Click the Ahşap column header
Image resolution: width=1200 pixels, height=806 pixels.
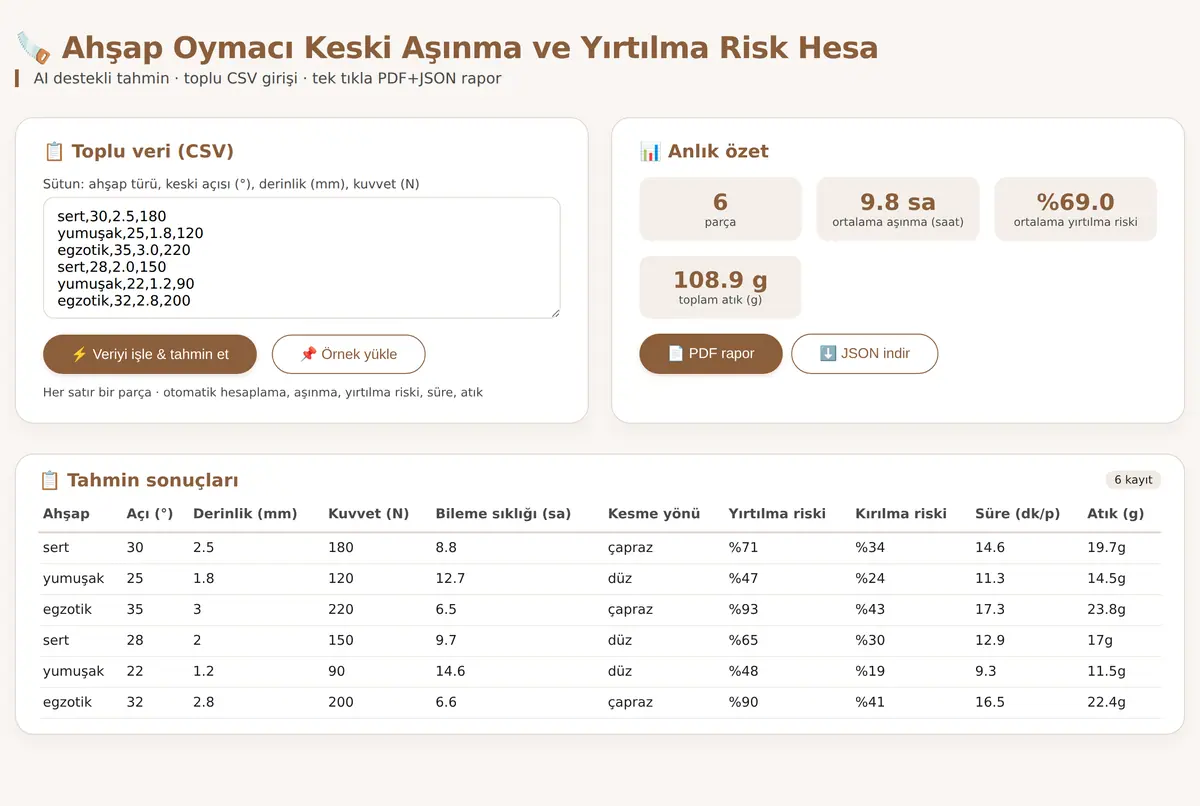tap(66, 513)
